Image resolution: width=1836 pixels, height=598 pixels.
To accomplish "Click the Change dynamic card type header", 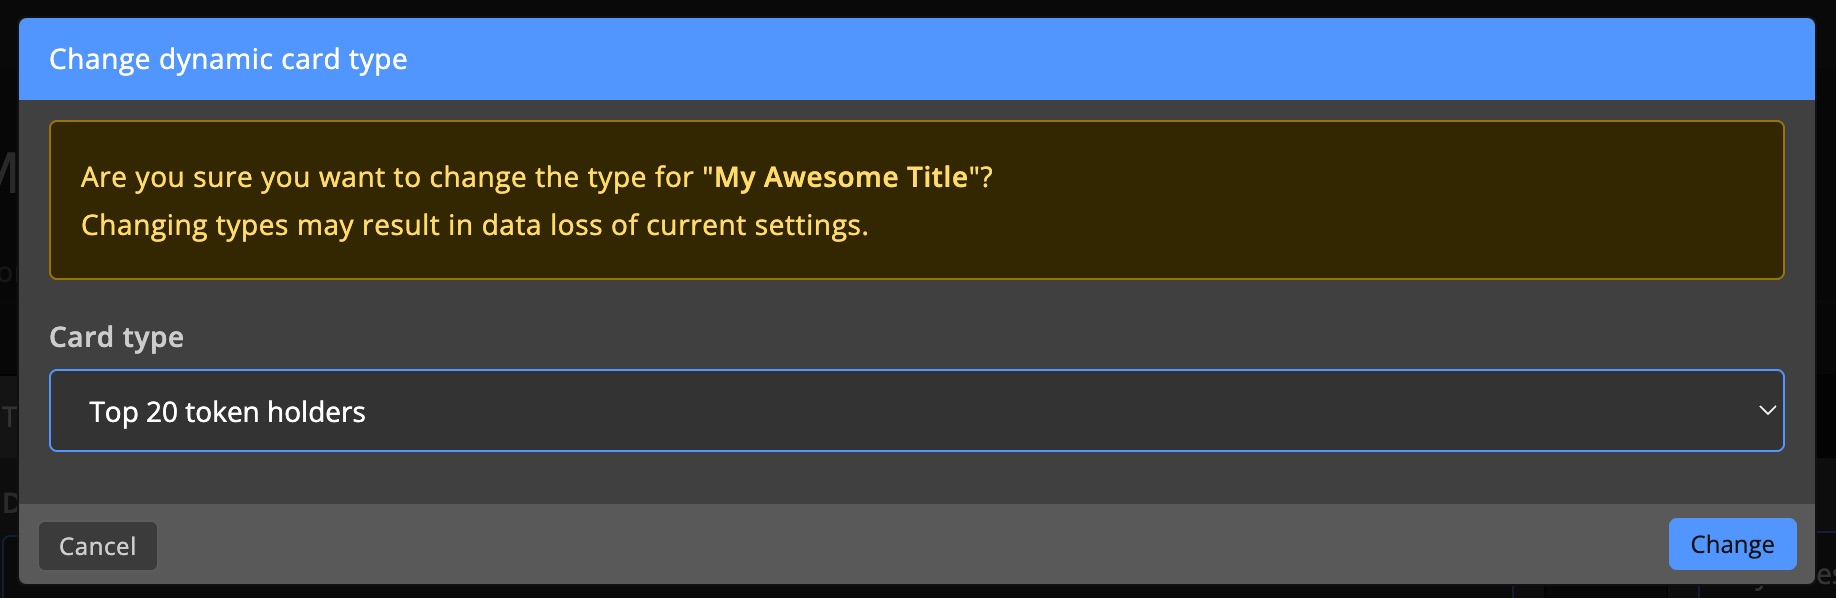I will 228,59.
